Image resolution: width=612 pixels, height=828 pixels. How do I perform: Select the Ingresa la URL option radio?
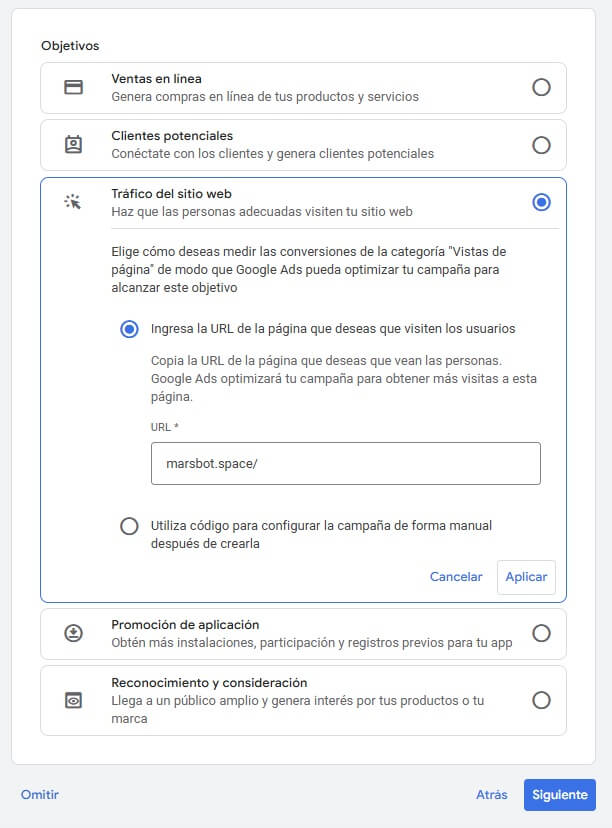click(x=129, y=329)
